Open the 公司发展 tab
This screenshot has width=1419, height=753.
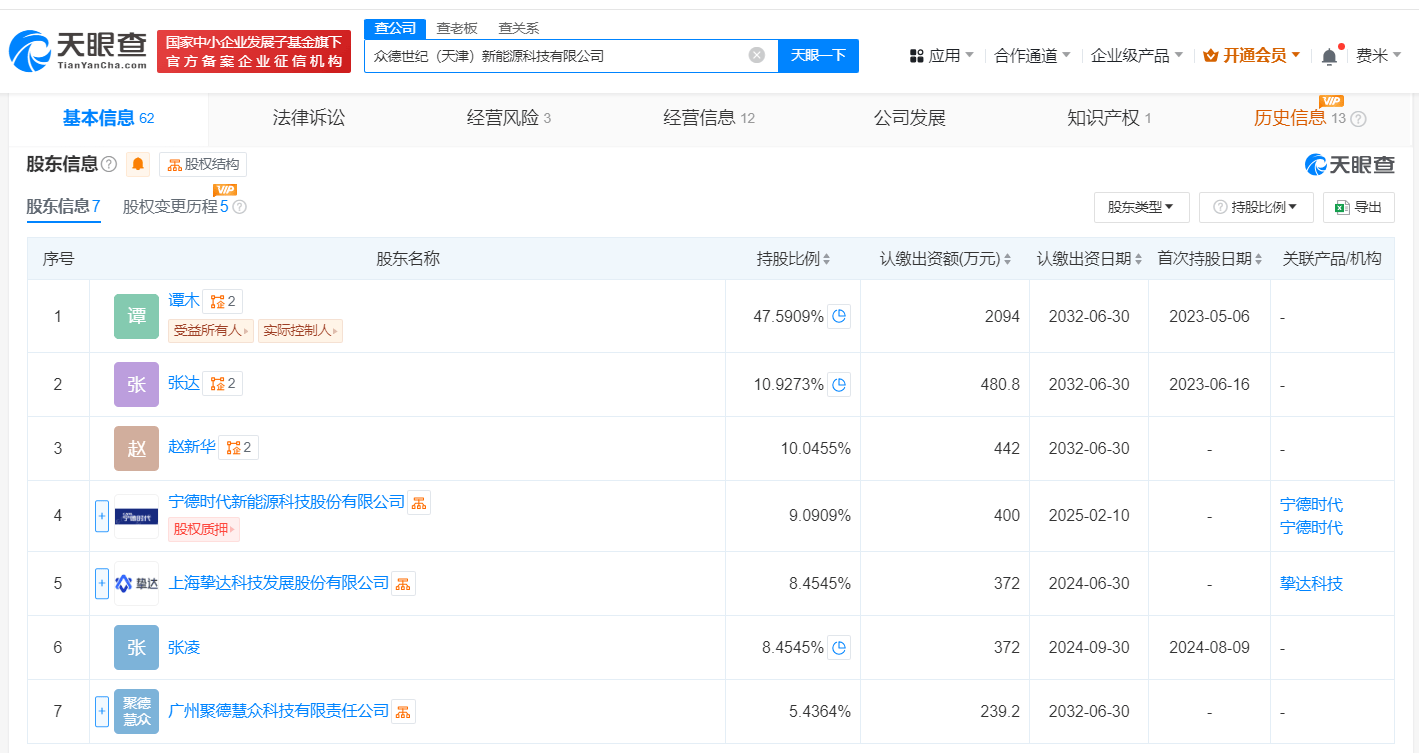[x=909, y=118]
